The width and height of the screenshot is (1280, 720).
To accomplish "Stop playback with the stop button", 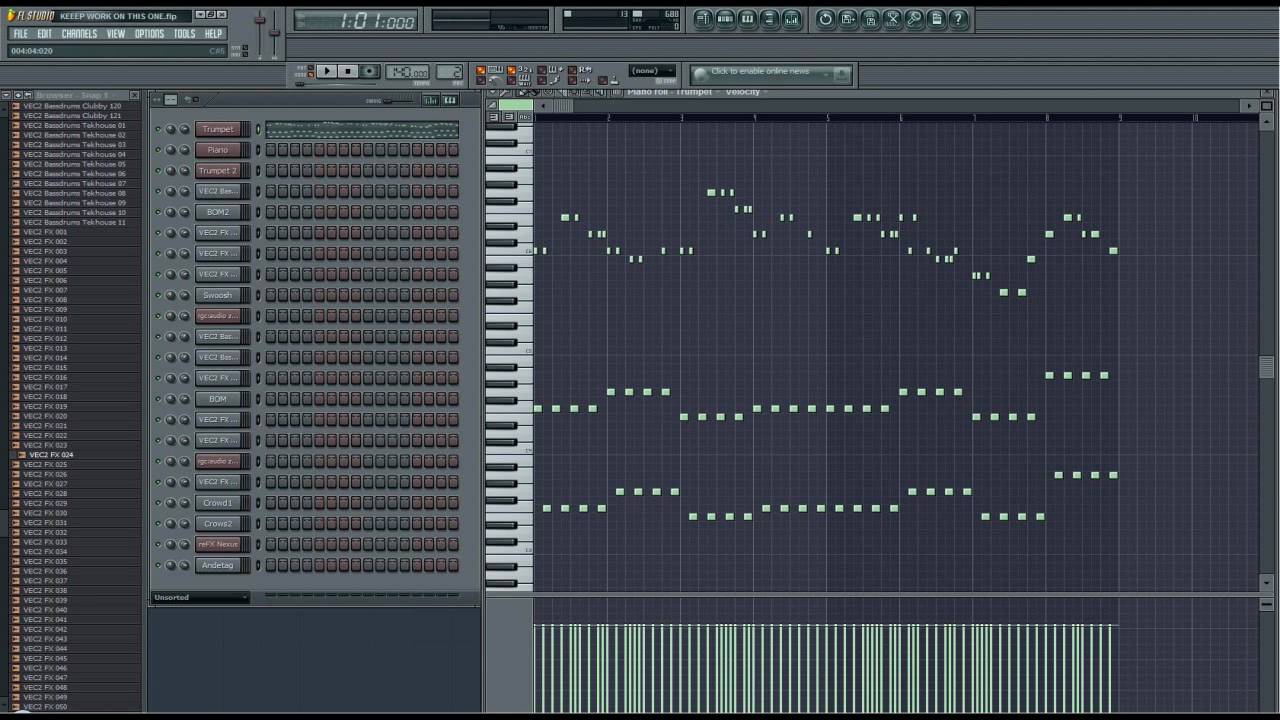I will (348, 71).
